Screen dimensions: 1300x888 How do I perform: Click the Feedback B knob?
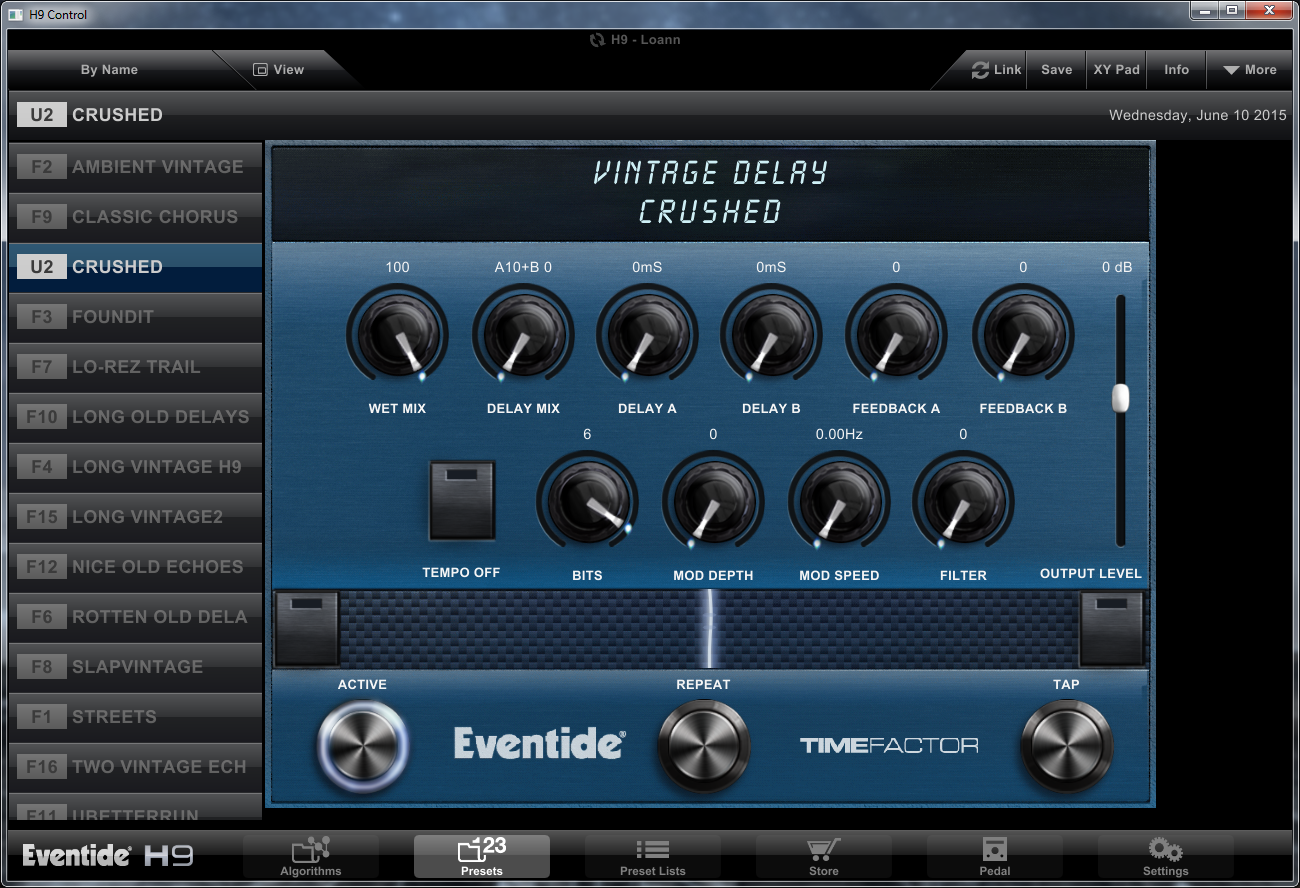coord(1023,335)
